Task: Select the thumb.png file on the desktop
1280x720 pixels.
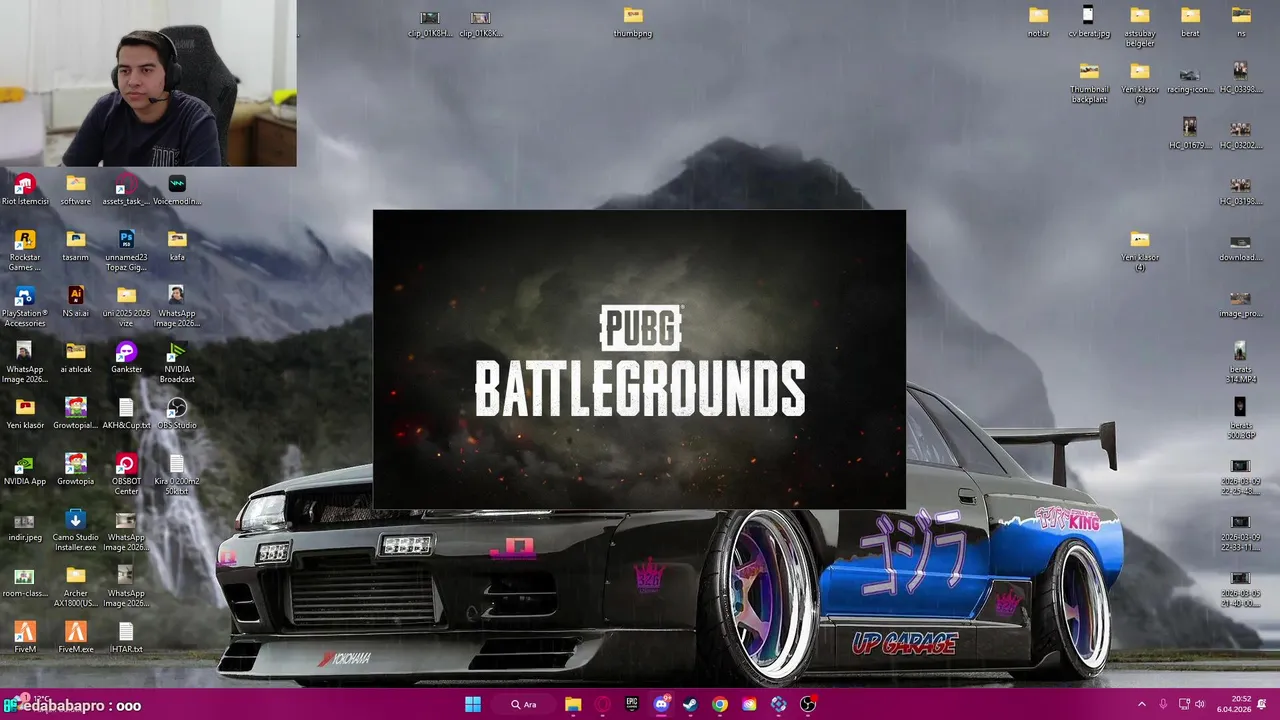Action: click(x=632, y=21)
